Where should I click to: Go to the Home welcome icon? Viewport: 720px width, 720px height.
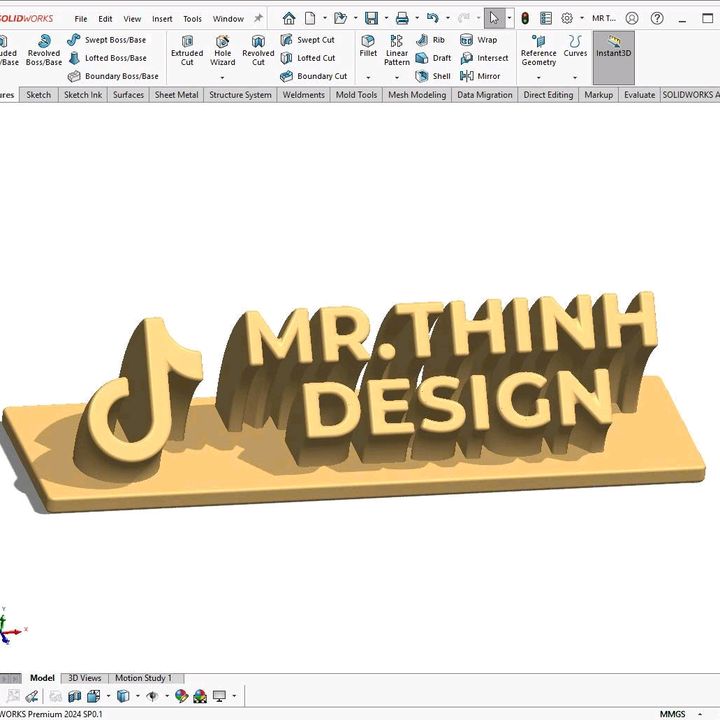point(289,18)
